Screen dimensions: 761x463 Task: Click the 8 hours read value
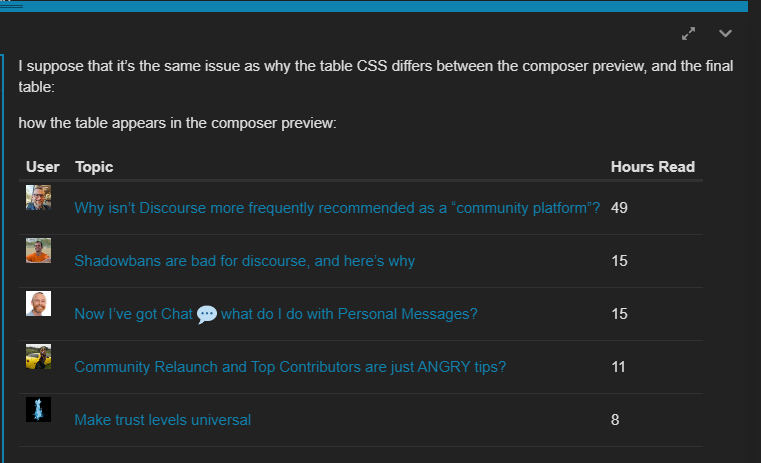click(x=615, y=420)
